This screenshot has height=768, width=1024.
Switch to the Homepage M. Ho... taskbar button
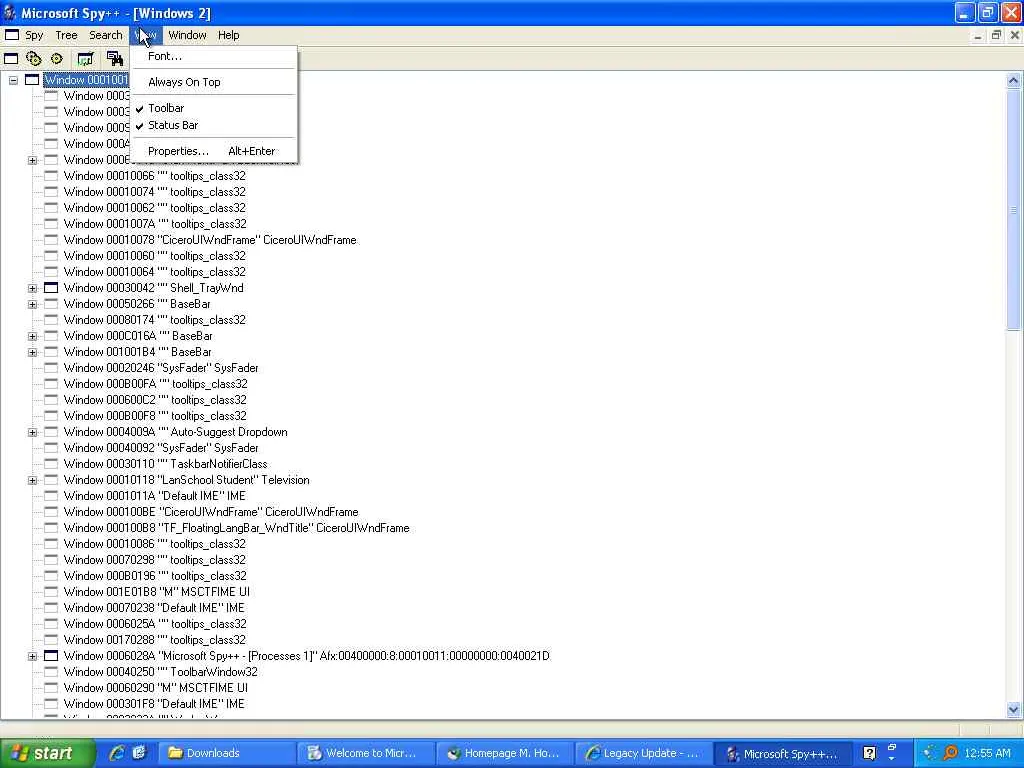pyautogui.click(x=504, y=753)
